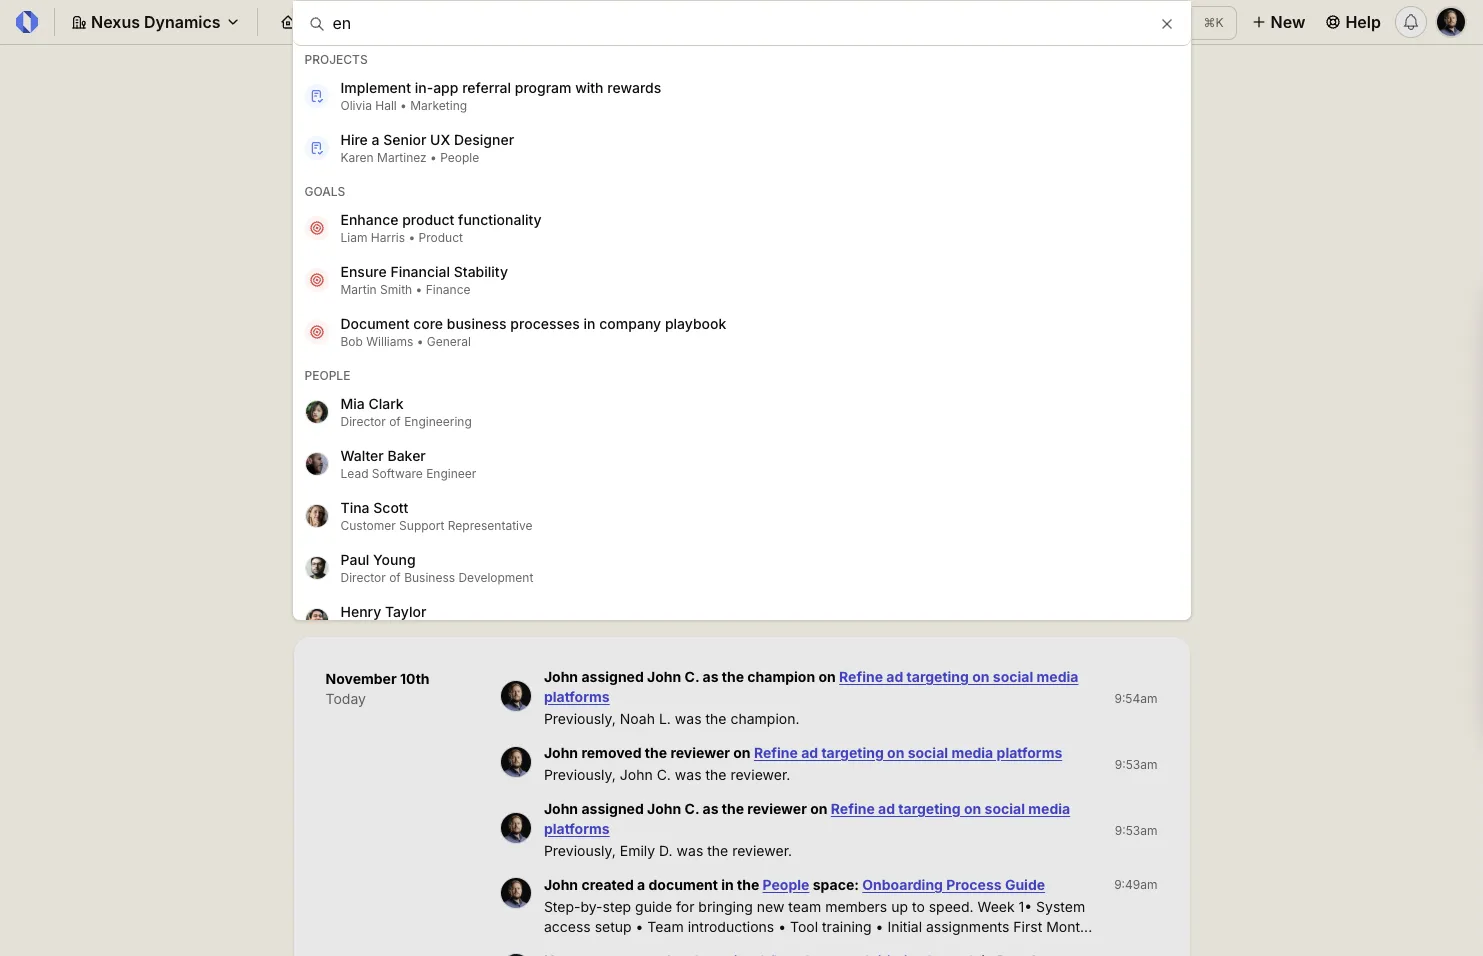Click Mia Clark's avatar in People results

click(x=317, y=412)
